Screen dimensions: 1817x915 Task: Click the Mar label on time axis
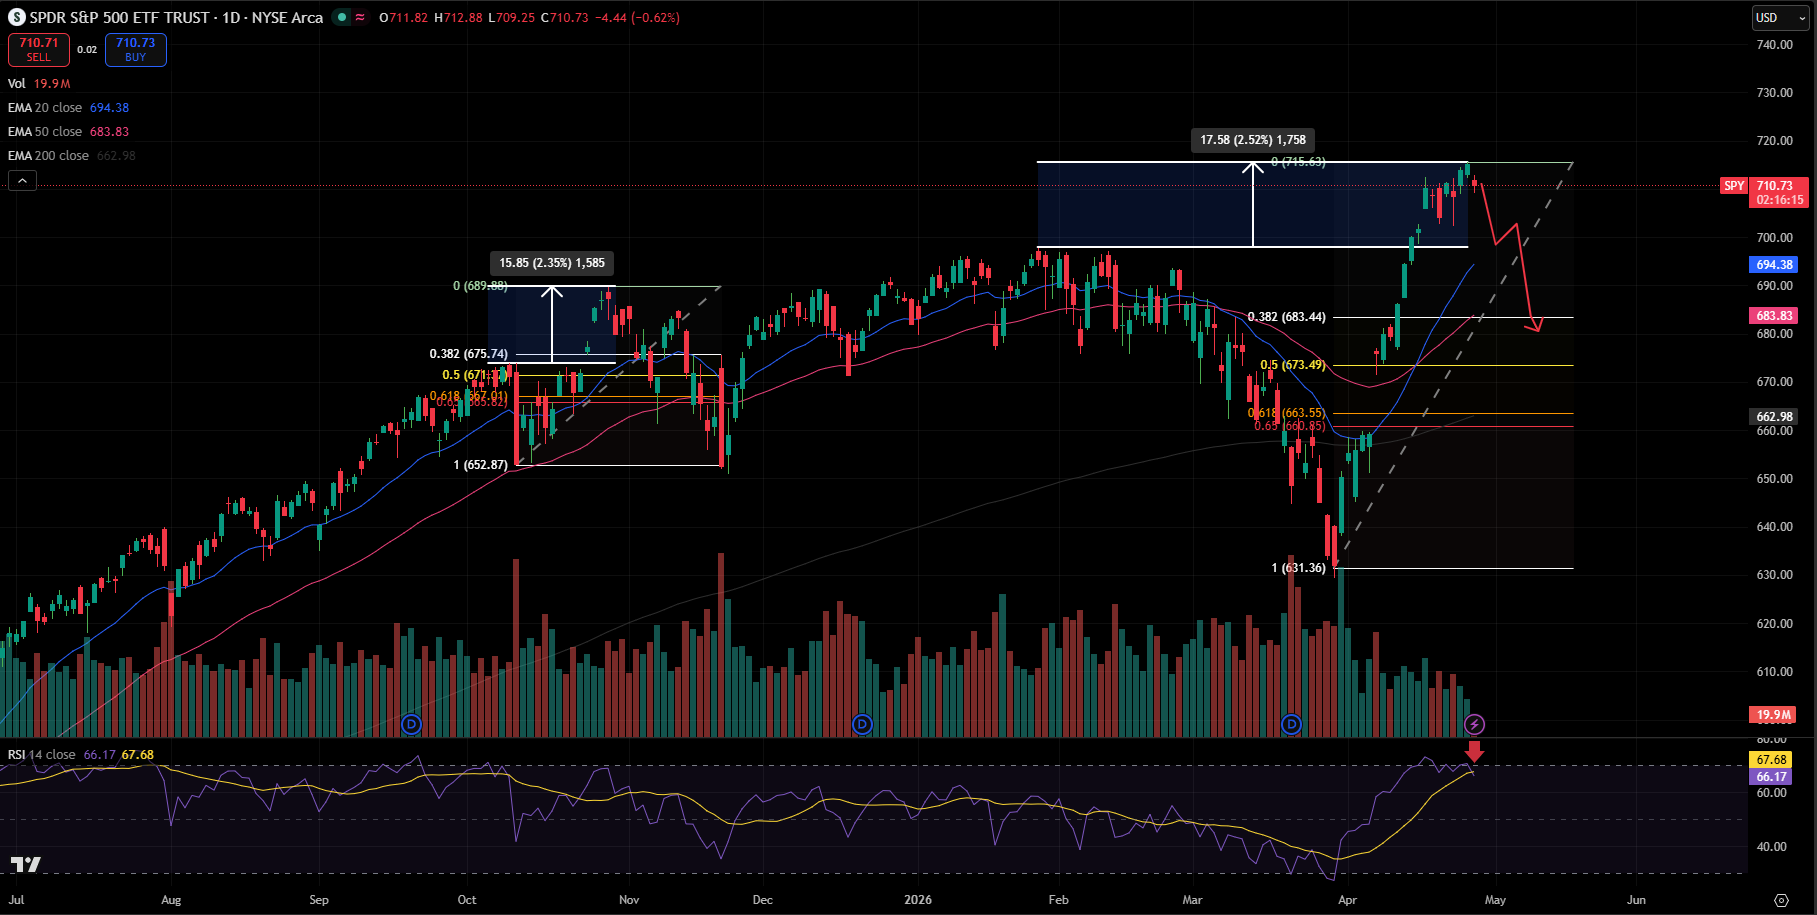pos(1192,900)
